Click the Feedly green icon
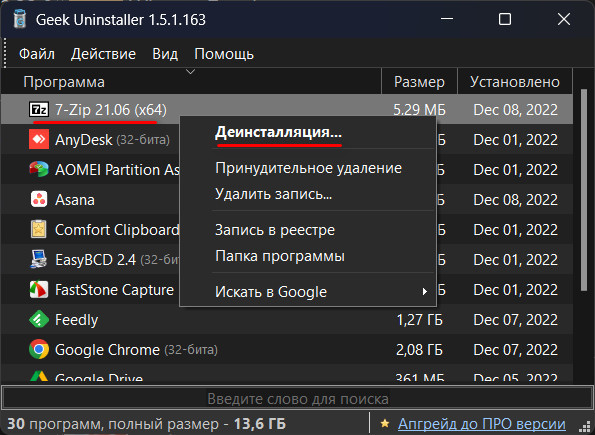 (x=39, y=319)
